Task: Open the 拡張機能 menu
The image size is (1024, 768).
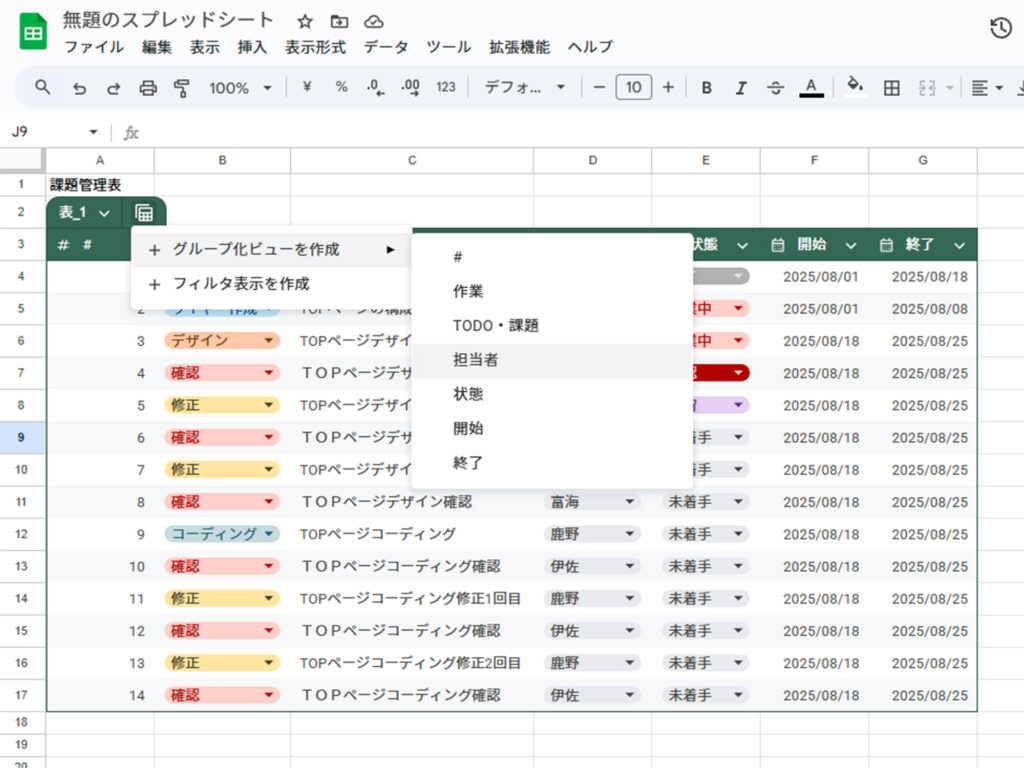Action: (519, 47)
